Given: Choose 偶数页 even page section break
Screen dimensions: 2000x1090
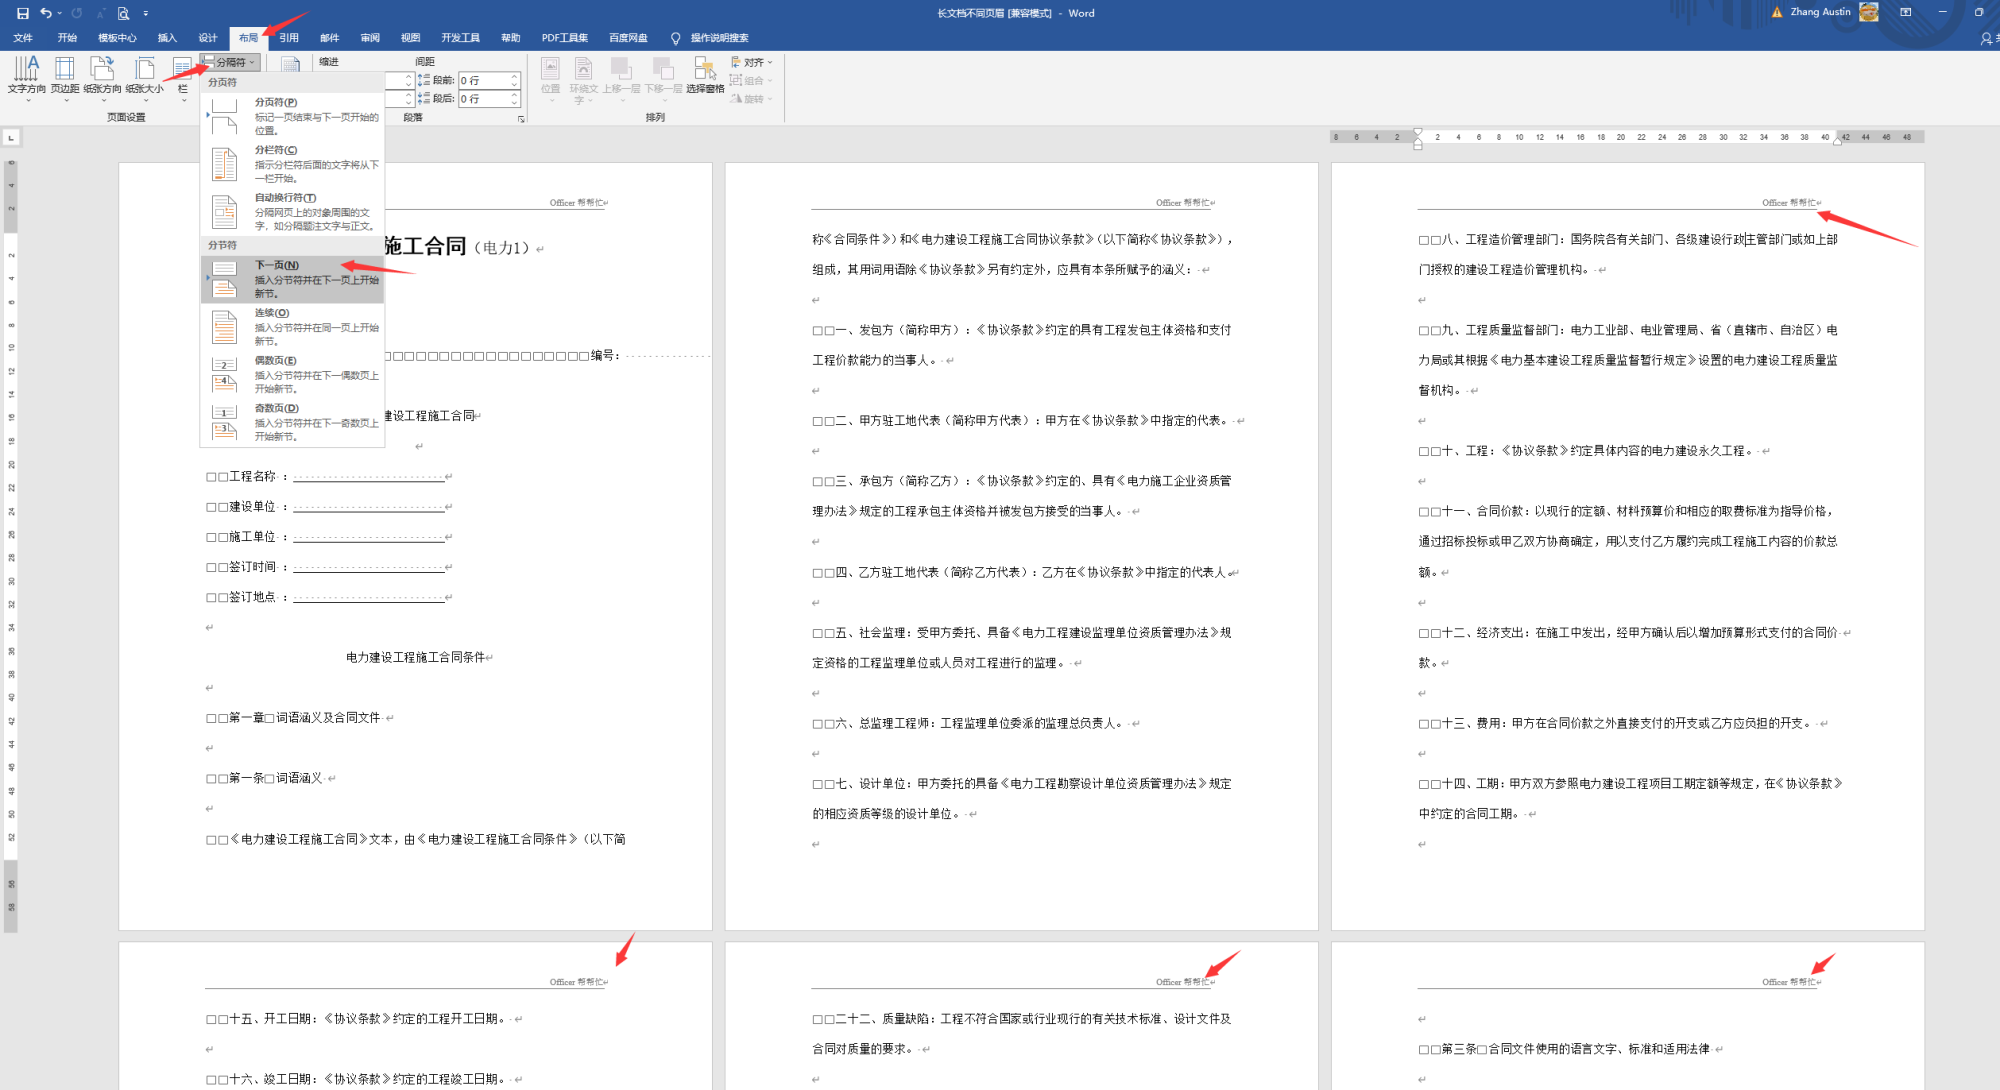Looking at the screenshot, I should (272, 359).
